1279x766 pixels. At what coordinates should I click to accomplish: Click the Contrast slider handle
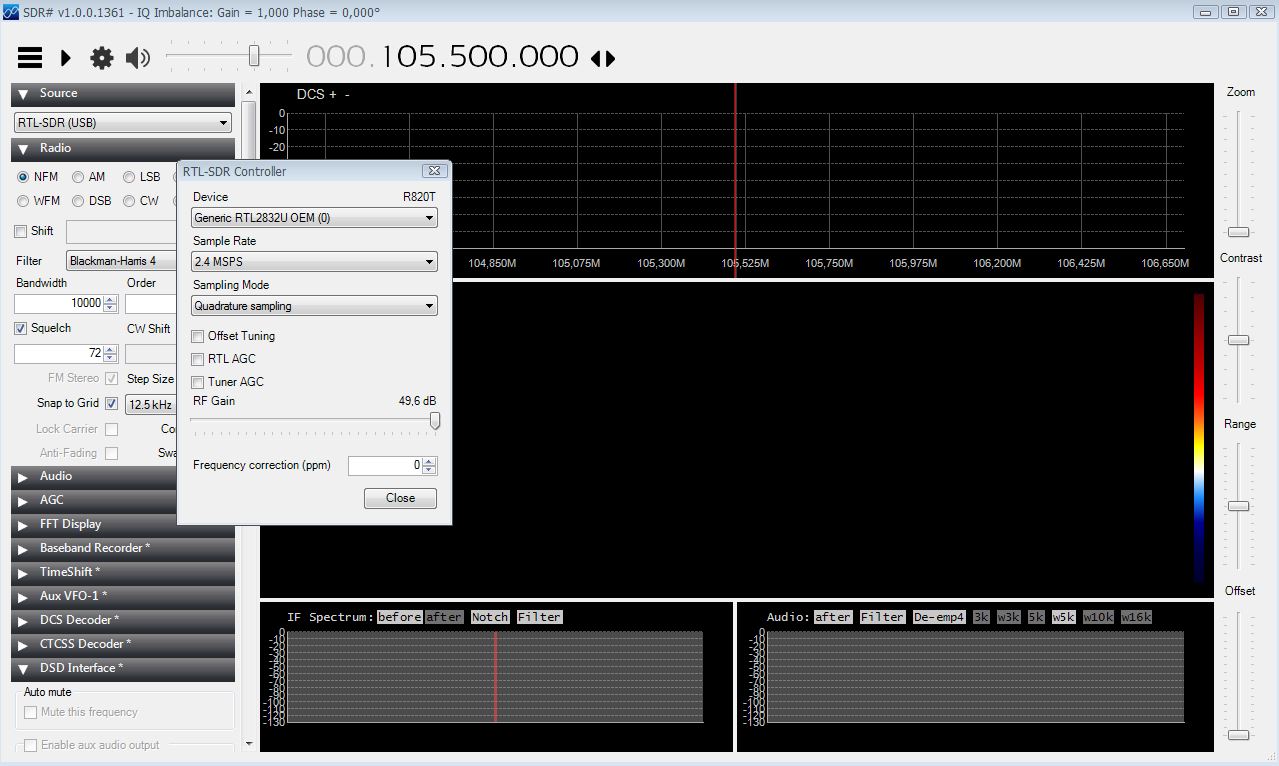pyautogui.click(x=1239, y=340)
